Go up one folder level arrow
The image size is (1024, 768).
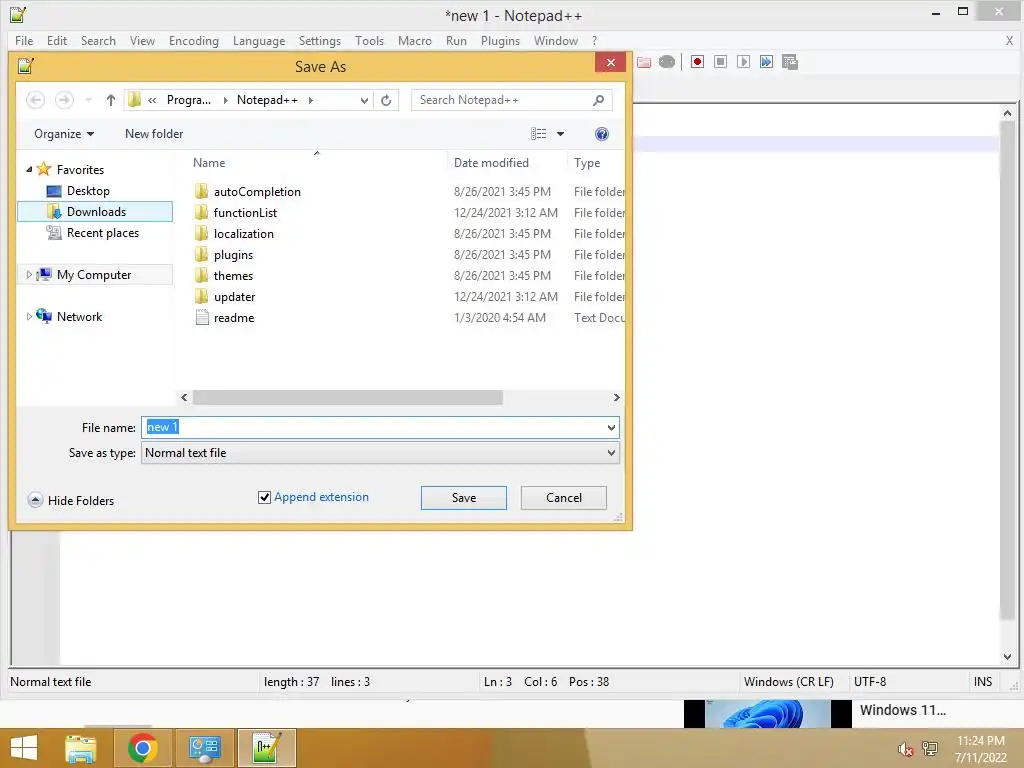(110, 100)
